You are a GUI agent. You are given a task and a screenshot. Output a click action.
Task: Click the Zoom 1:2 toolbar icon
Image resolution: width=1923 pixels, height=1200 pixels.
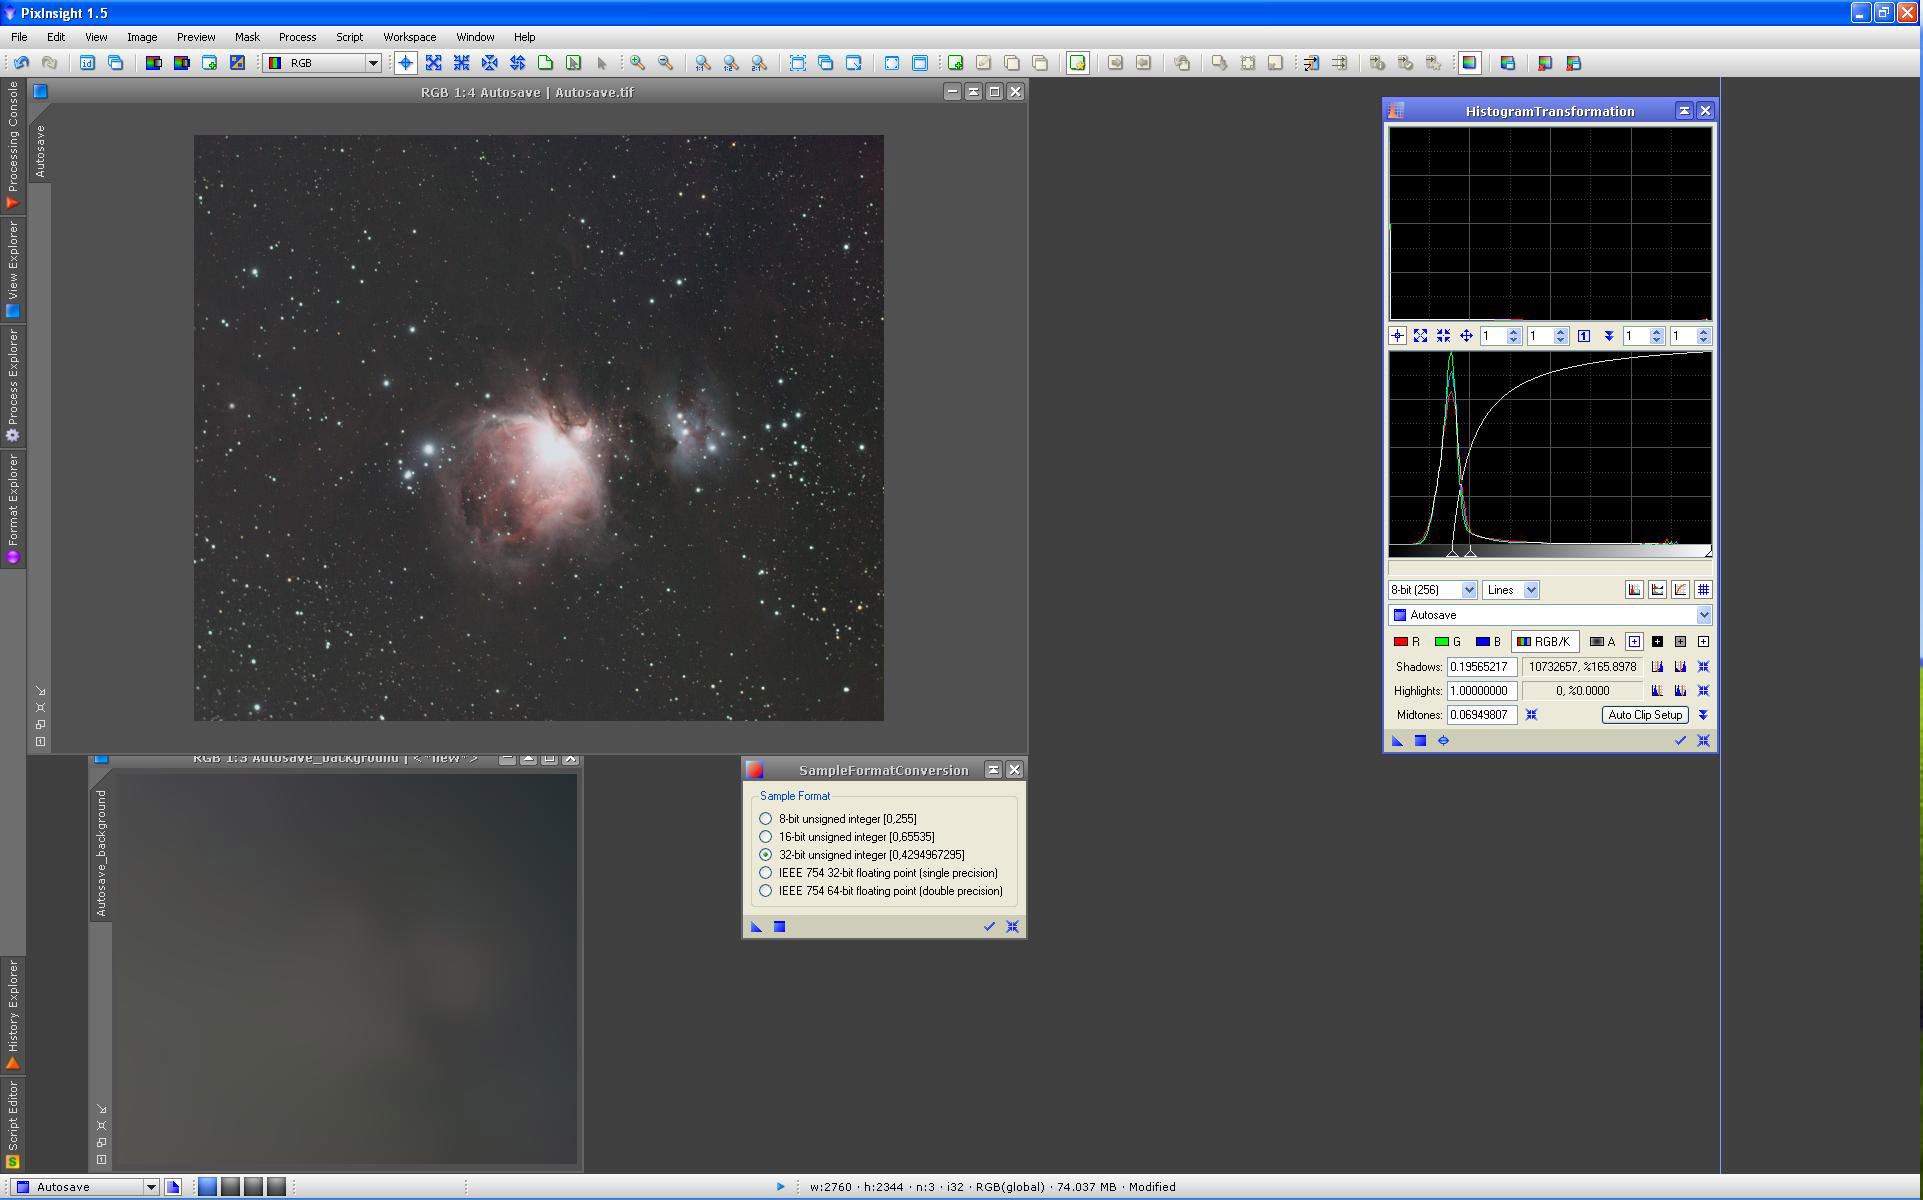pyautogui.click(x=731, y=63)
